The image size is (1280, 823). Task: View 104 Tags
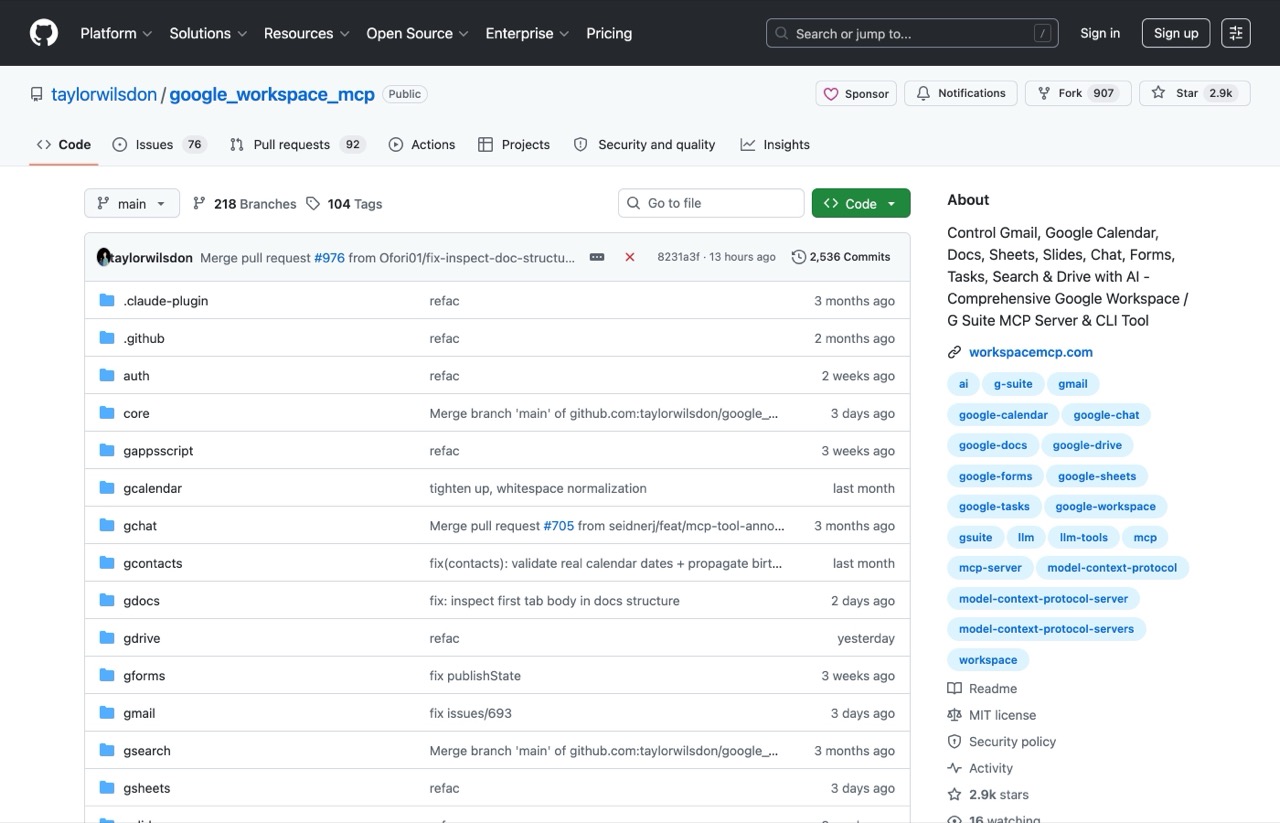[344, 203]
